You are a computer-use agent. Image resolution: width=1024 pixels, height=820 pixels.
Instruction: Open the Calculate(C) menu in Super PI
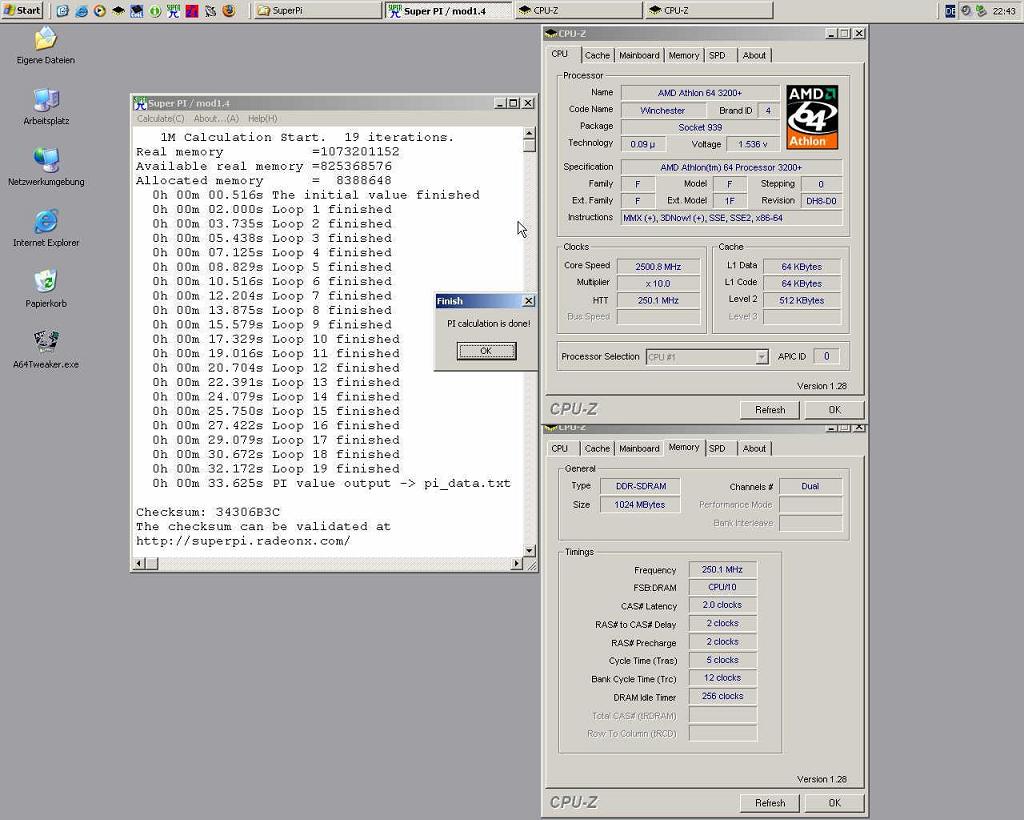[x=161, y=119]
